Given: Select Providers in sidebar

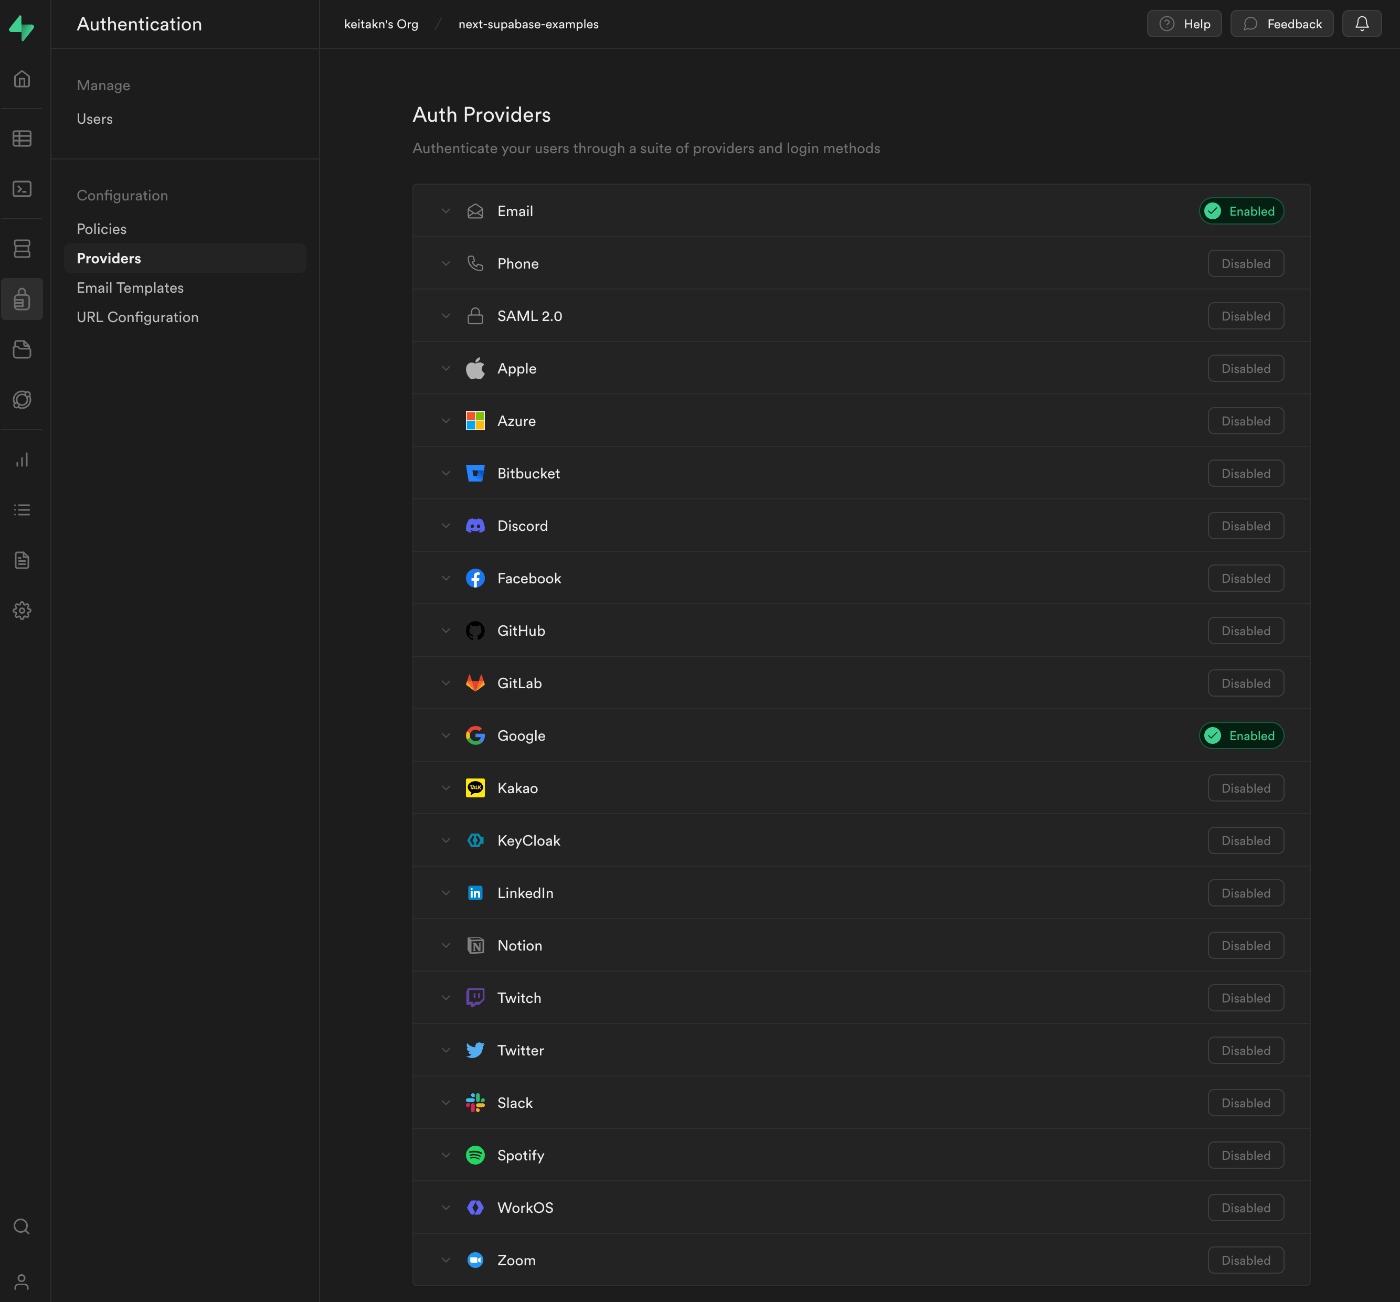Looking at the screenshot, I should click(x=185, y=258).
